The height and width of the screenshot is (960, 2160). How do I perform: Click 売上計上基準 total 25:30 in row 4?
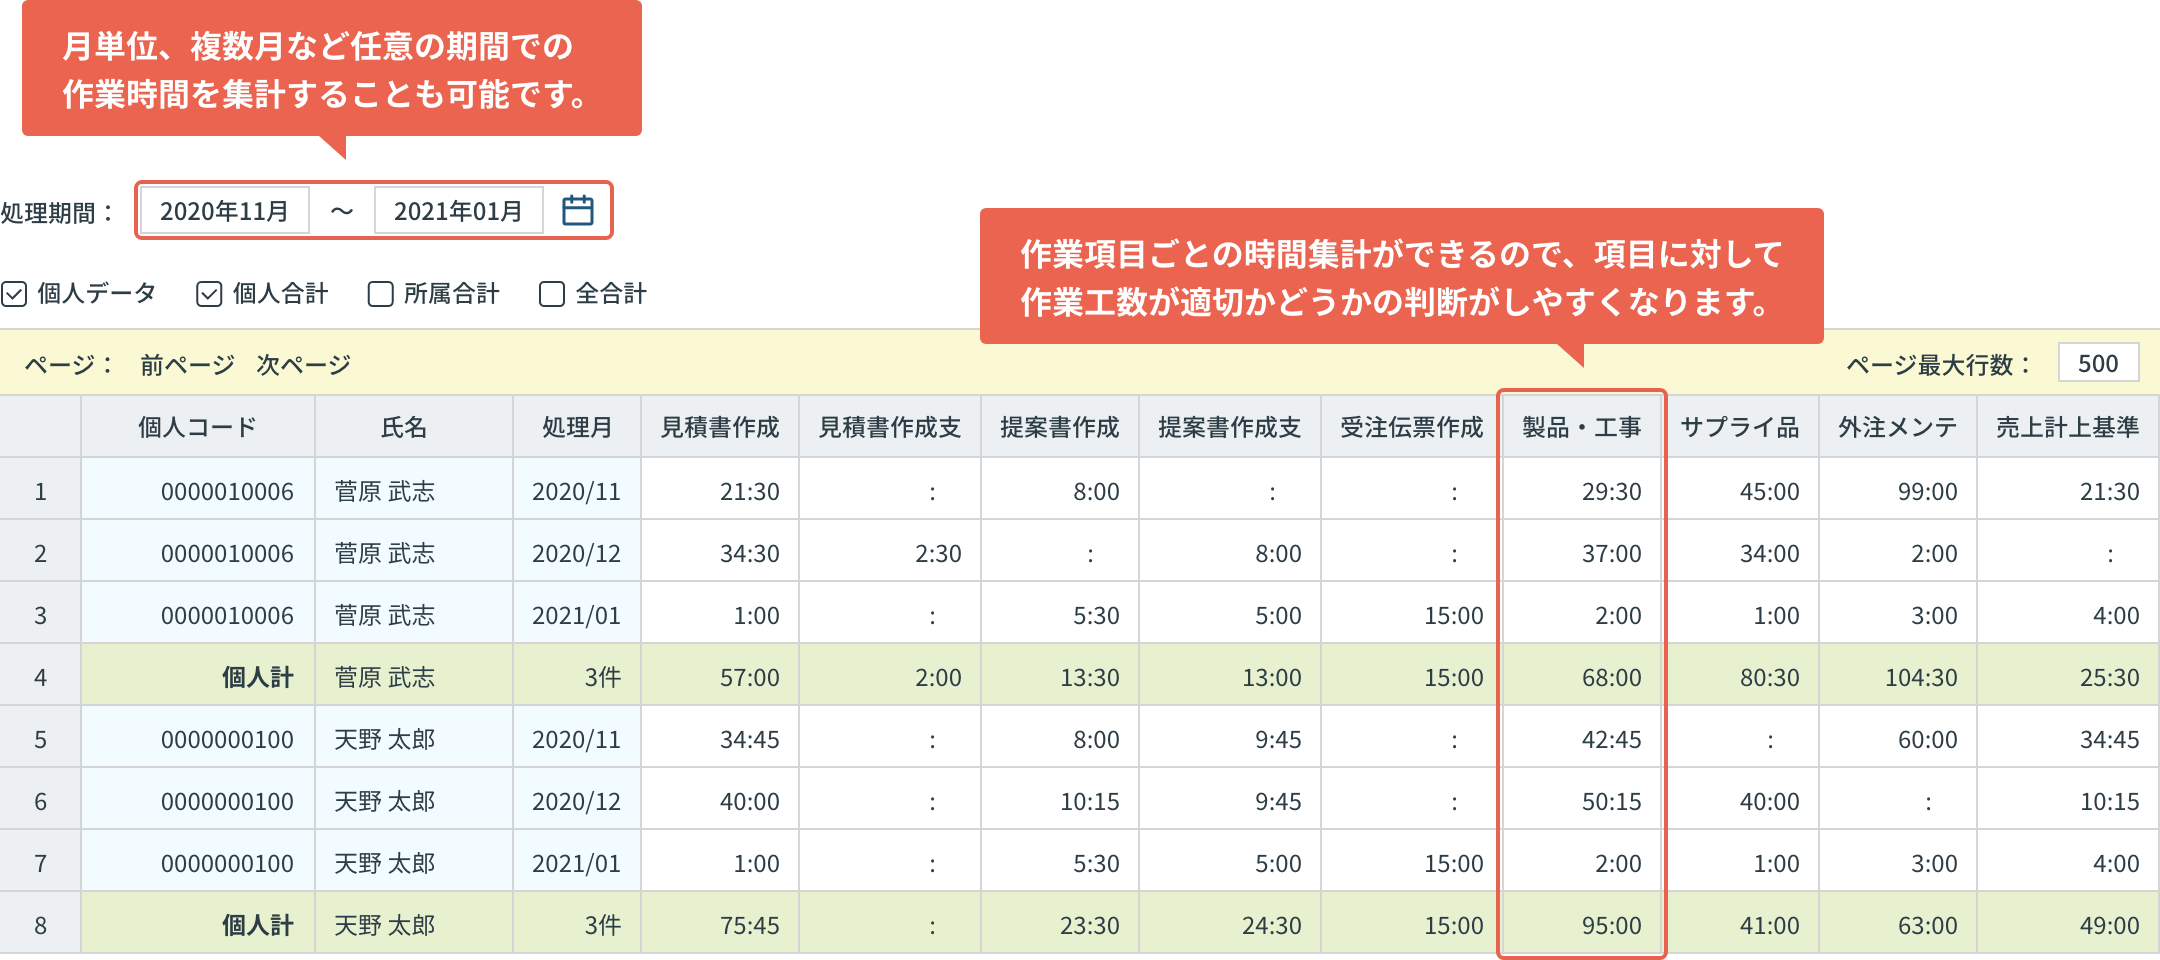pyautogui.click(x=2109, y=677)
